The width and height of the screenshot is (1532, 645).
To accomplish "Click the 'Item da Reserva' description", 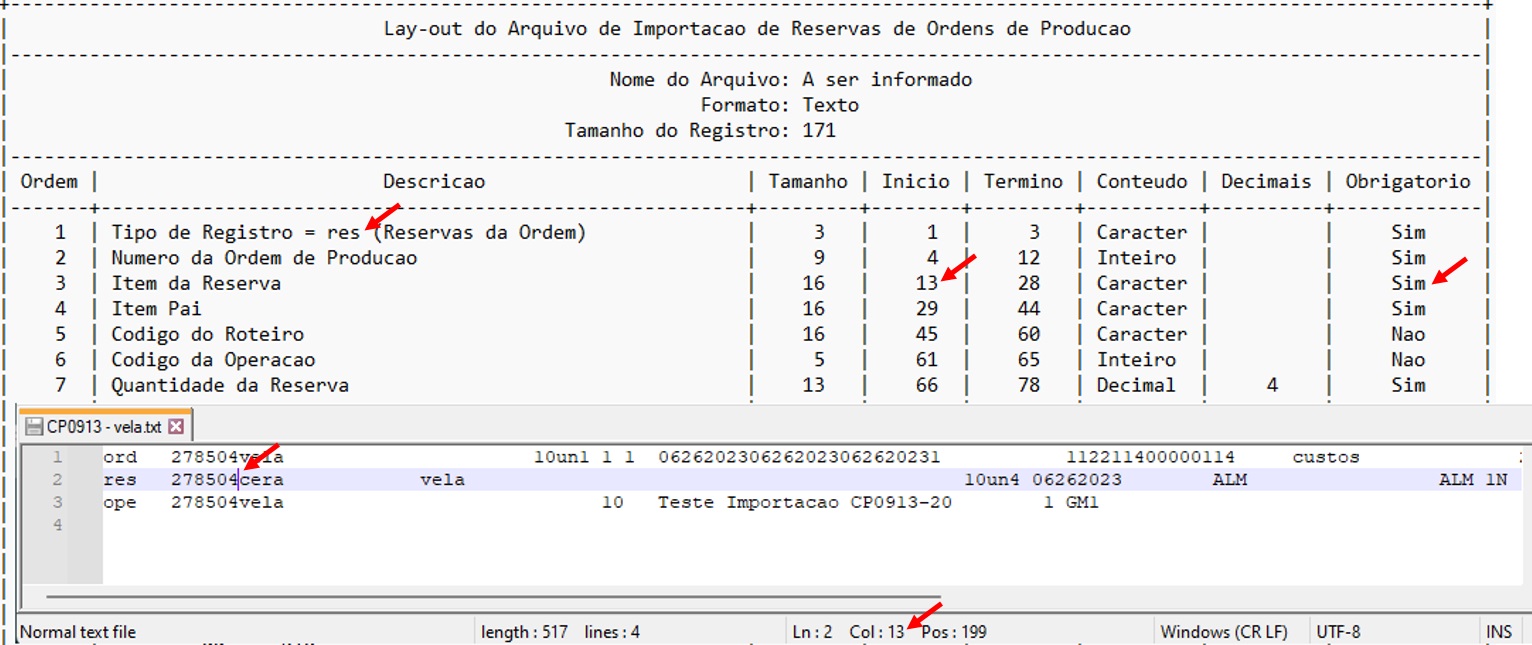I will pos(196,283).
